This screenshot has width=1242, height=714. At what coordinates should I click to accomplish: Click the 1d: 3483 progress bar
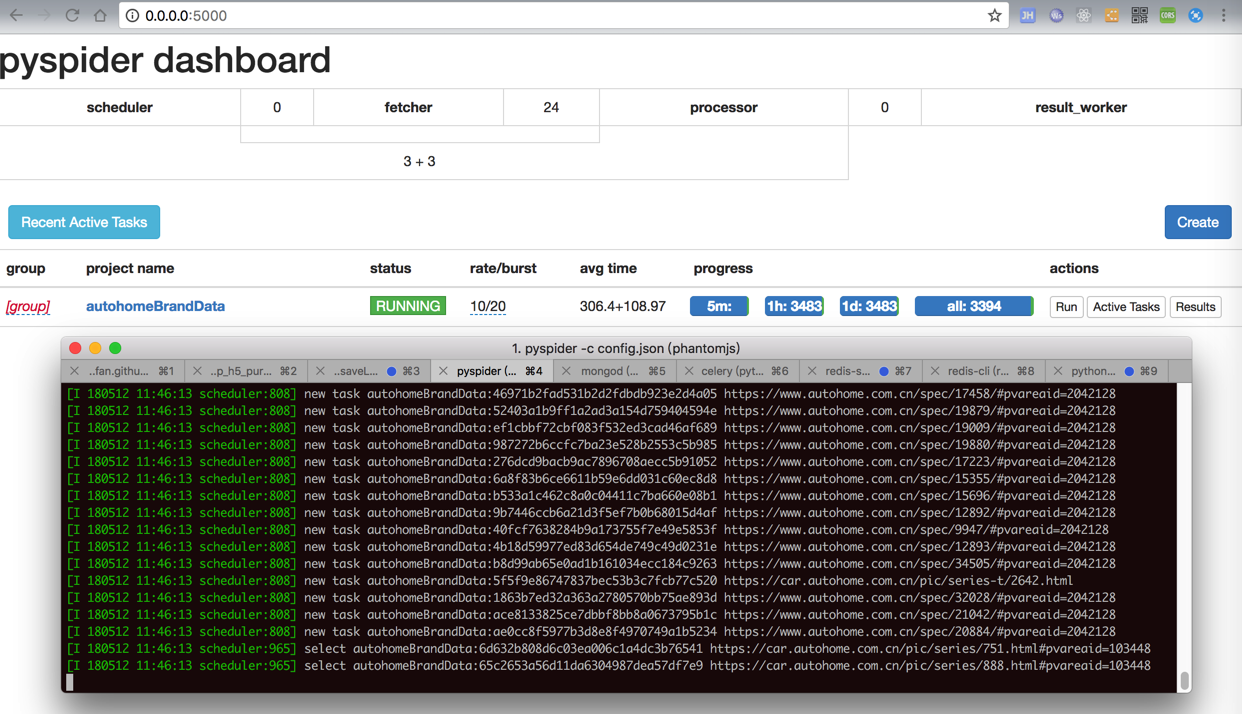coord(869,306)
